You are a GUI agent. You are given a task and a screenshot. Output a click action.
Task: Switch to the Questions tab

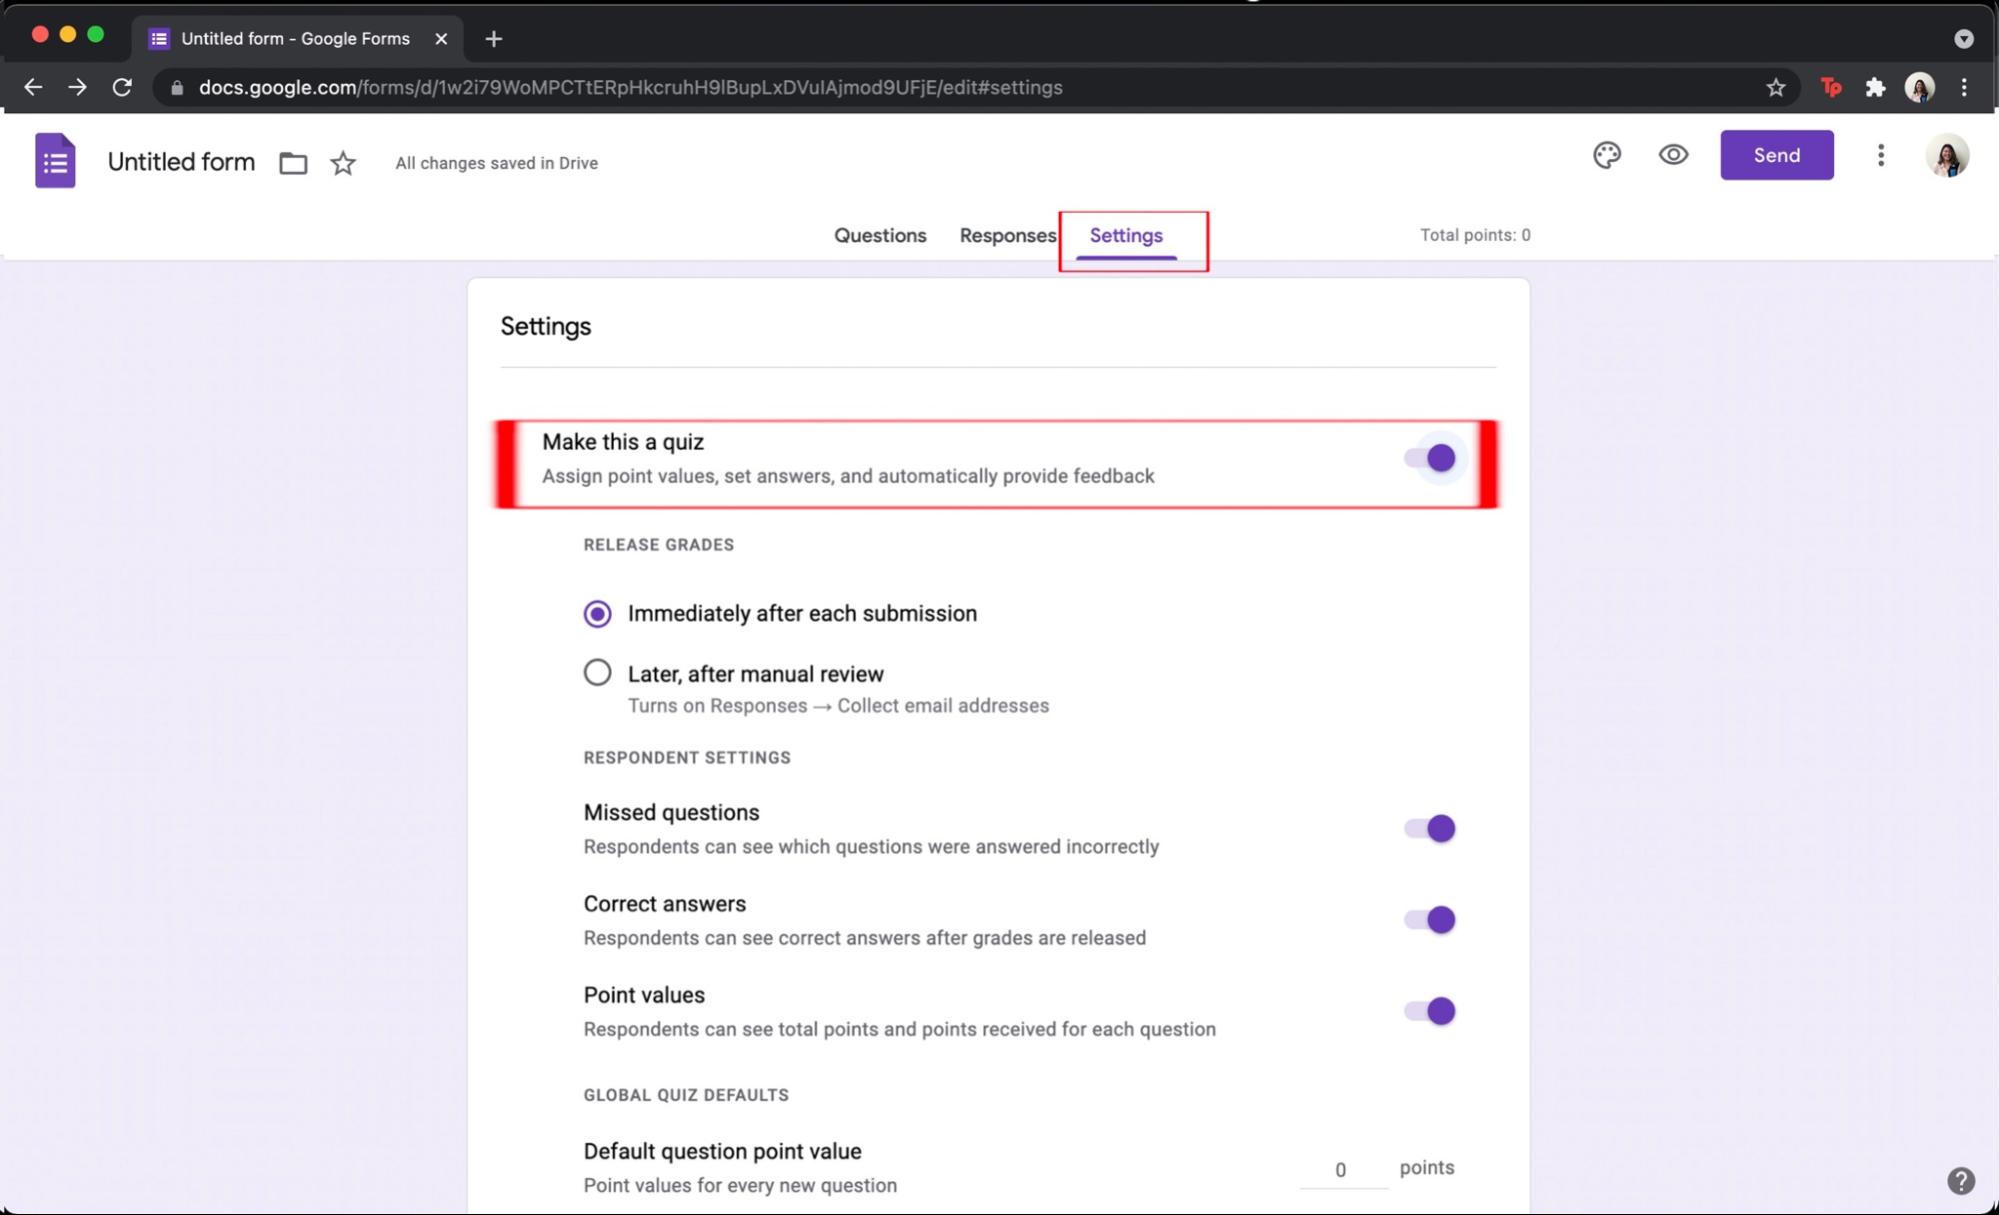click(x=879, y=235)
